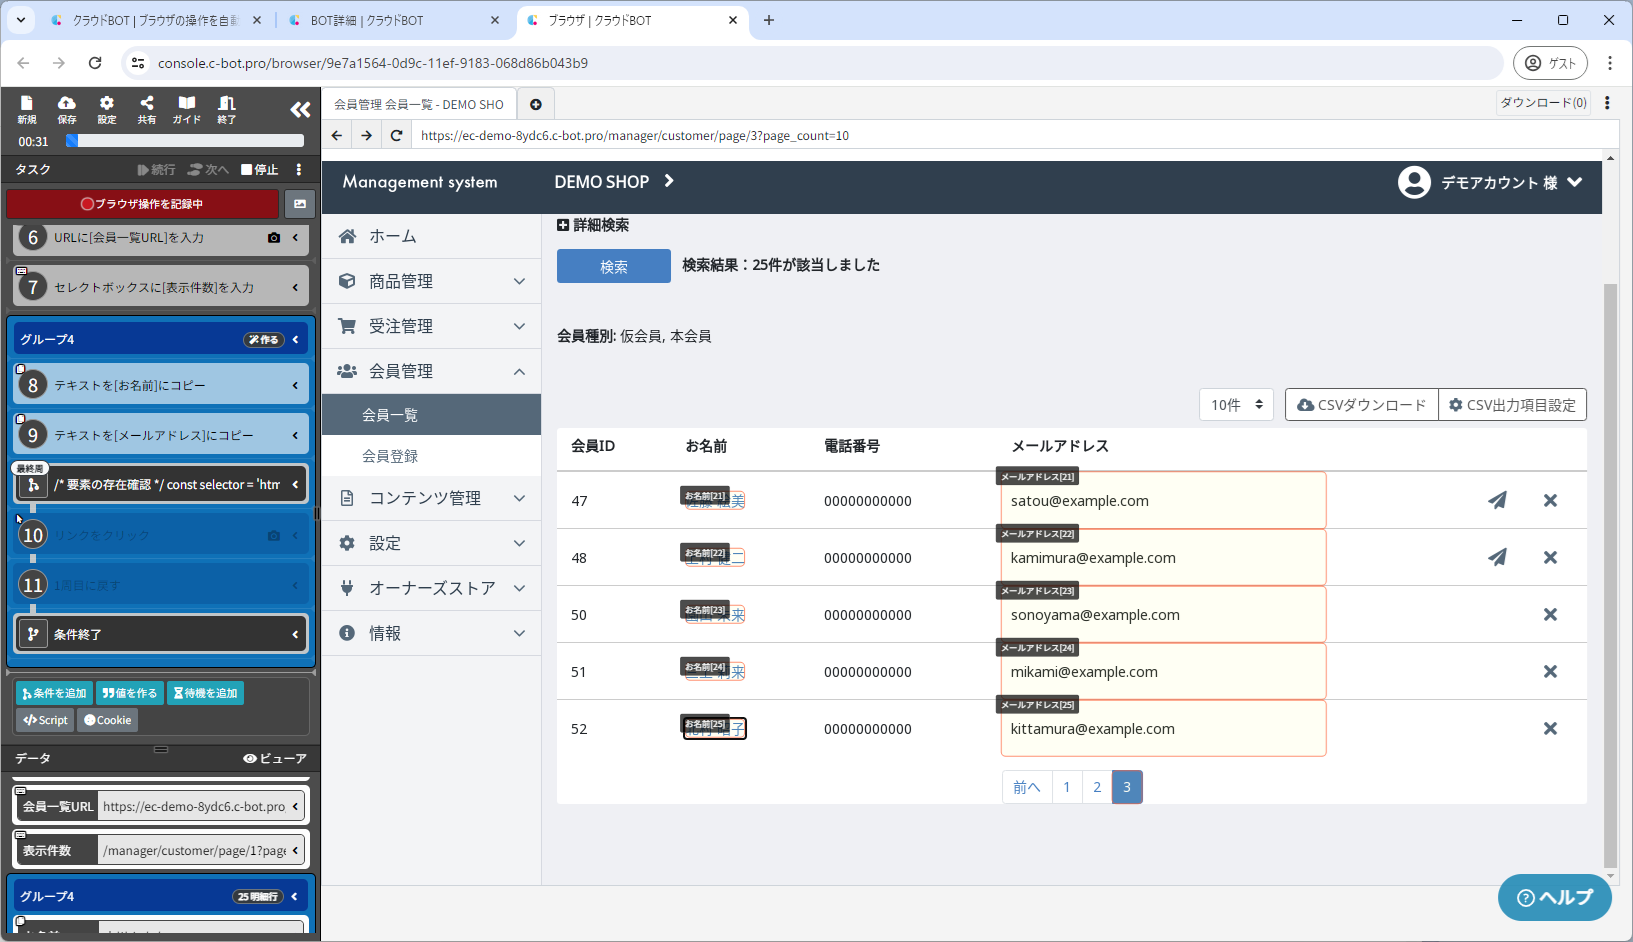Click the 00:31 execution progress bar
The width and height of the screenshot is (1633, 942).
tap(185, 141)
